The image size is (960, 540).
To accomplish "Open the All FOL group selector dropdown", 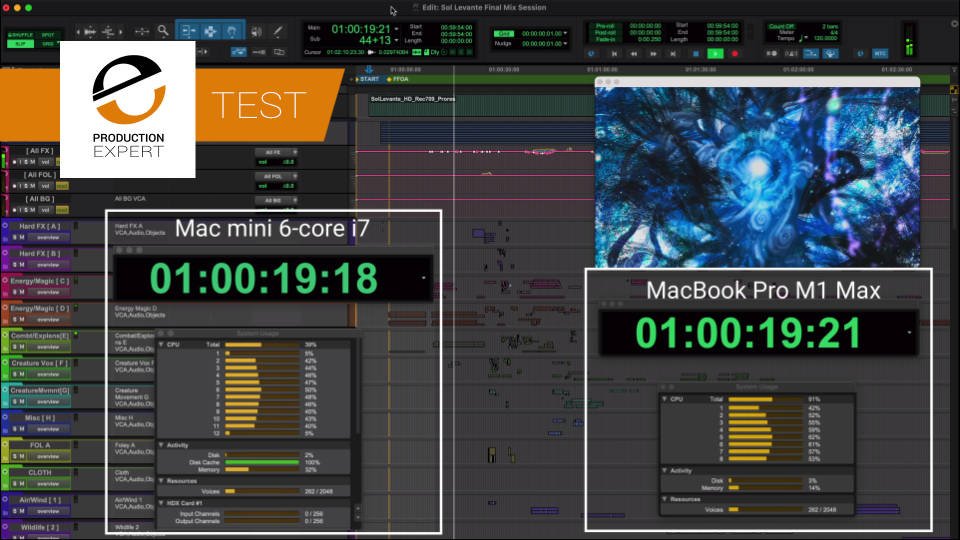I will [x=276, y=176].
